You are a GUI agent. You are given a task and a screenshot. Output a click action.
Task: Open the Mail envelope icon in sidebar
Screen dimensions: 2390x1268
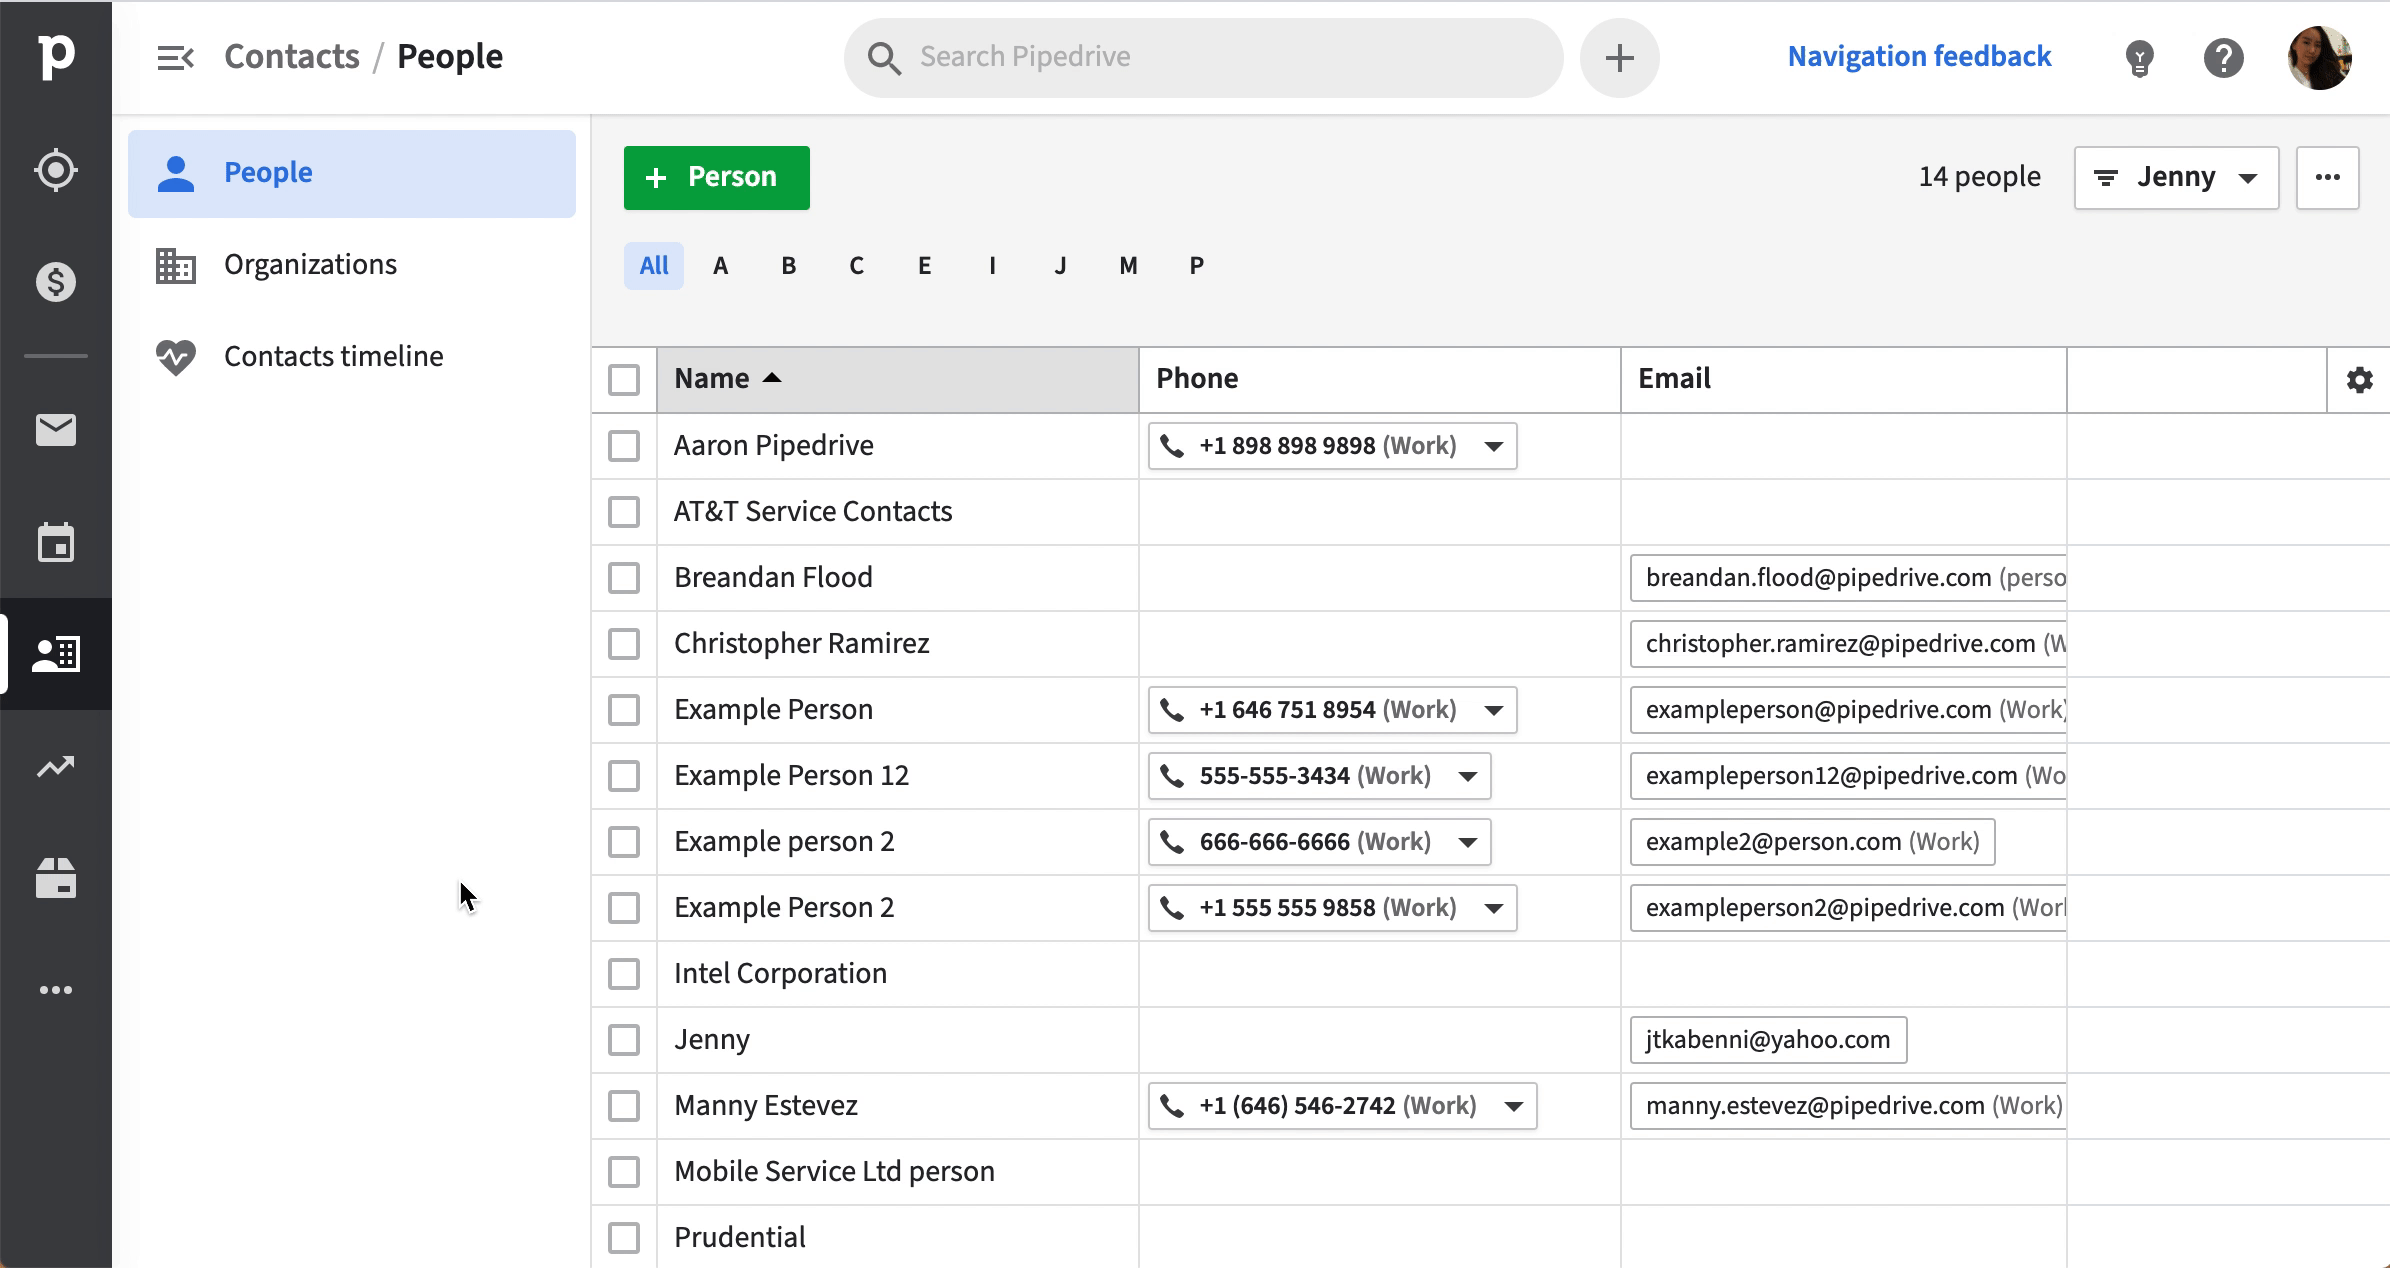point(56,430)
